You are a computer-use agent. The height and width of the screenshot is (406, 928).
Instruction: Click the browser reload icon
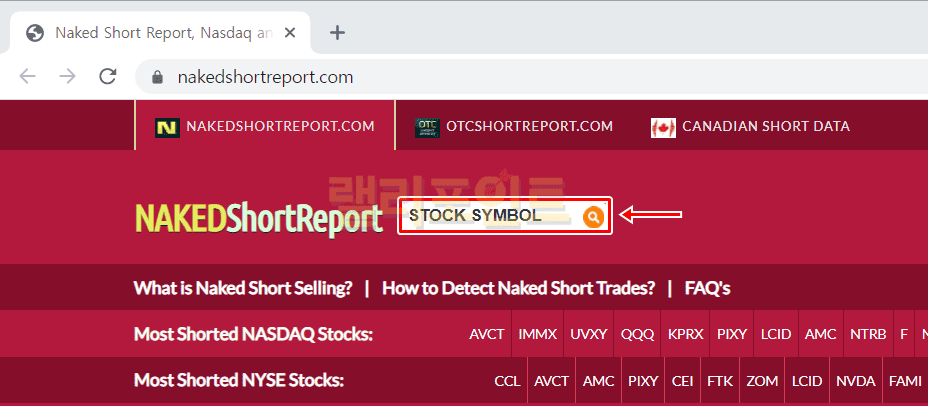point(107,77)
